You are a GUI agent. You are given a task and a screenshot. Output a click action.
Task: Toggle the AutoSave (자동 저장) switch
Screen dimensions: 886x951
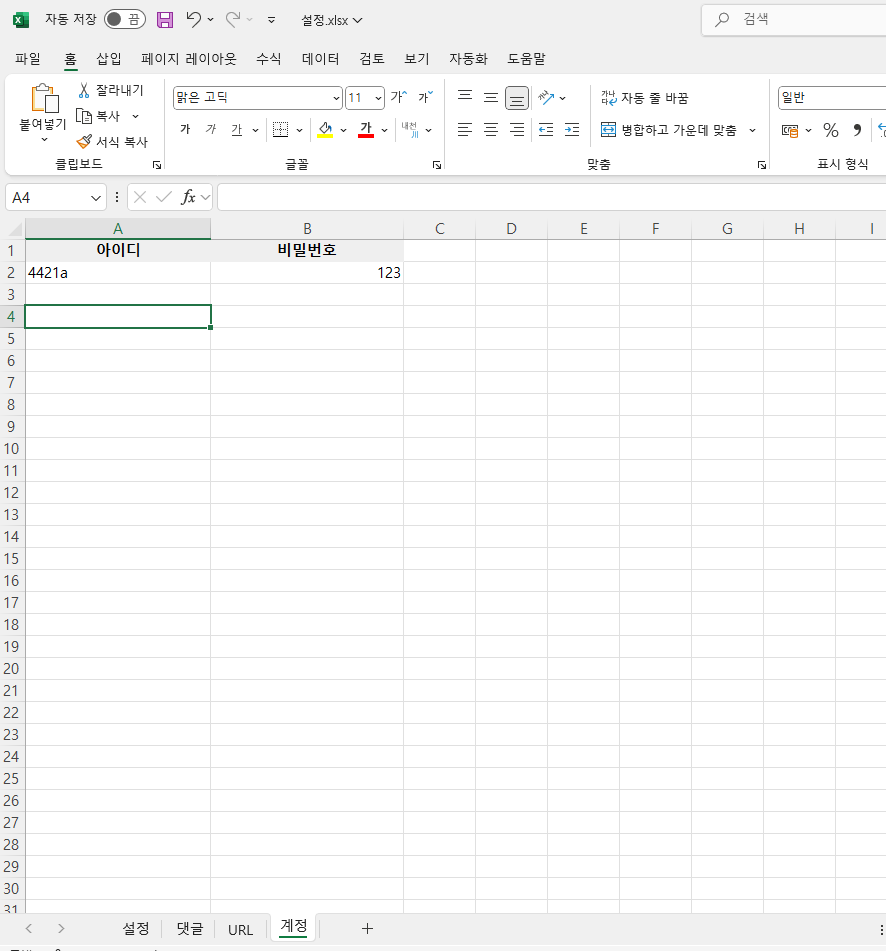(124, 19)
